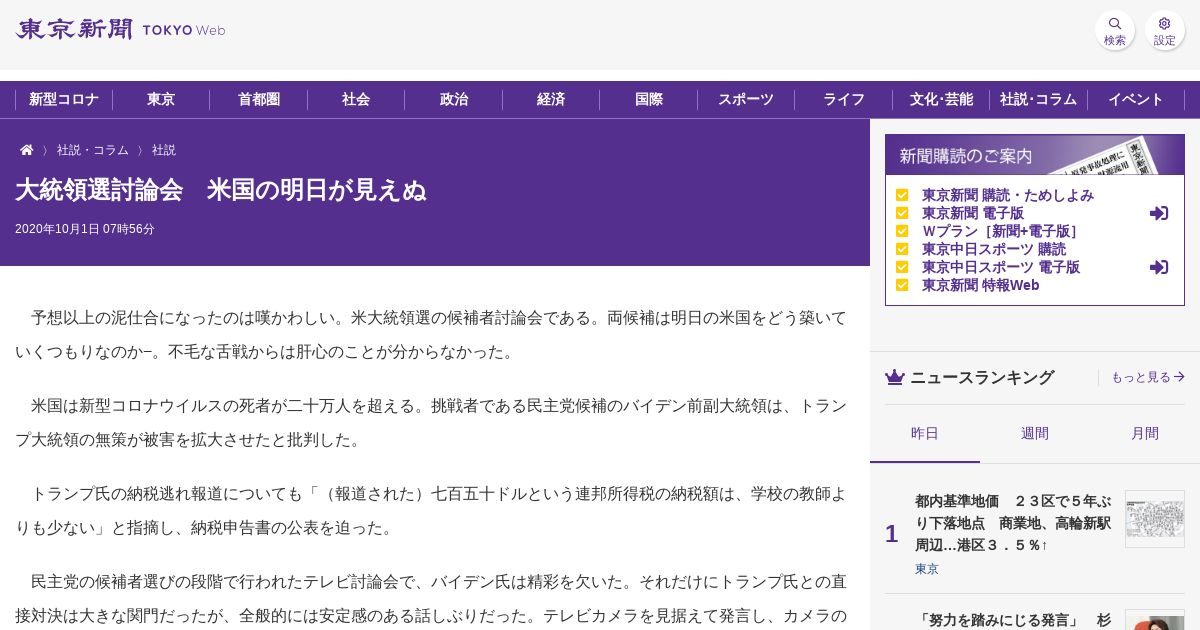Select the 昨日 ranking tab

click(x=925, y=433)
